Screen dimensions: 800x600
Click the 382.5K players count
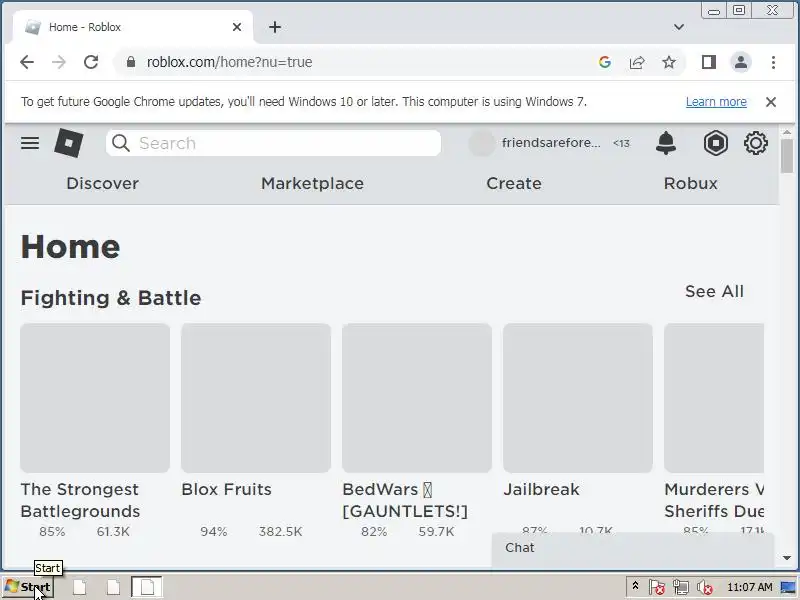(x=280, y=532)
